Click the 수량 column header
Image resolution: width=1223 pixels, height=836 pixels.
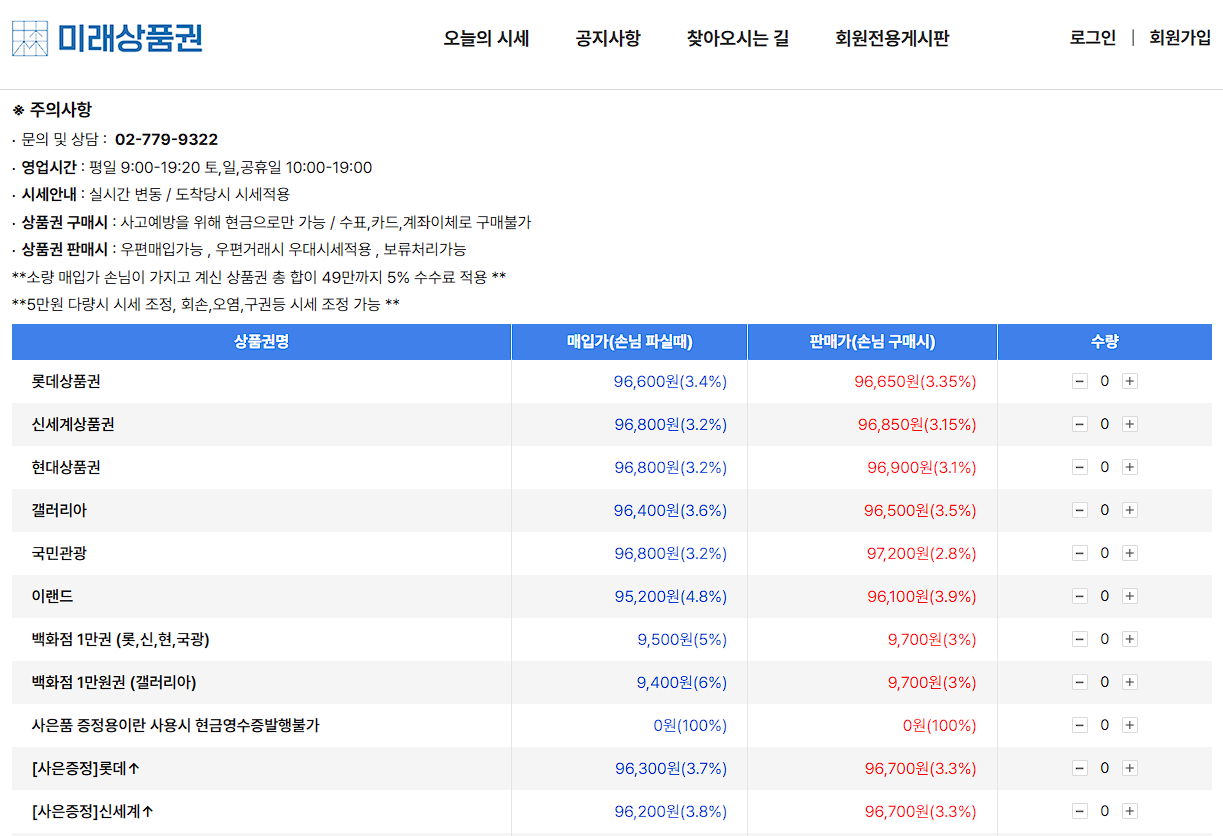click(1105, 342)
